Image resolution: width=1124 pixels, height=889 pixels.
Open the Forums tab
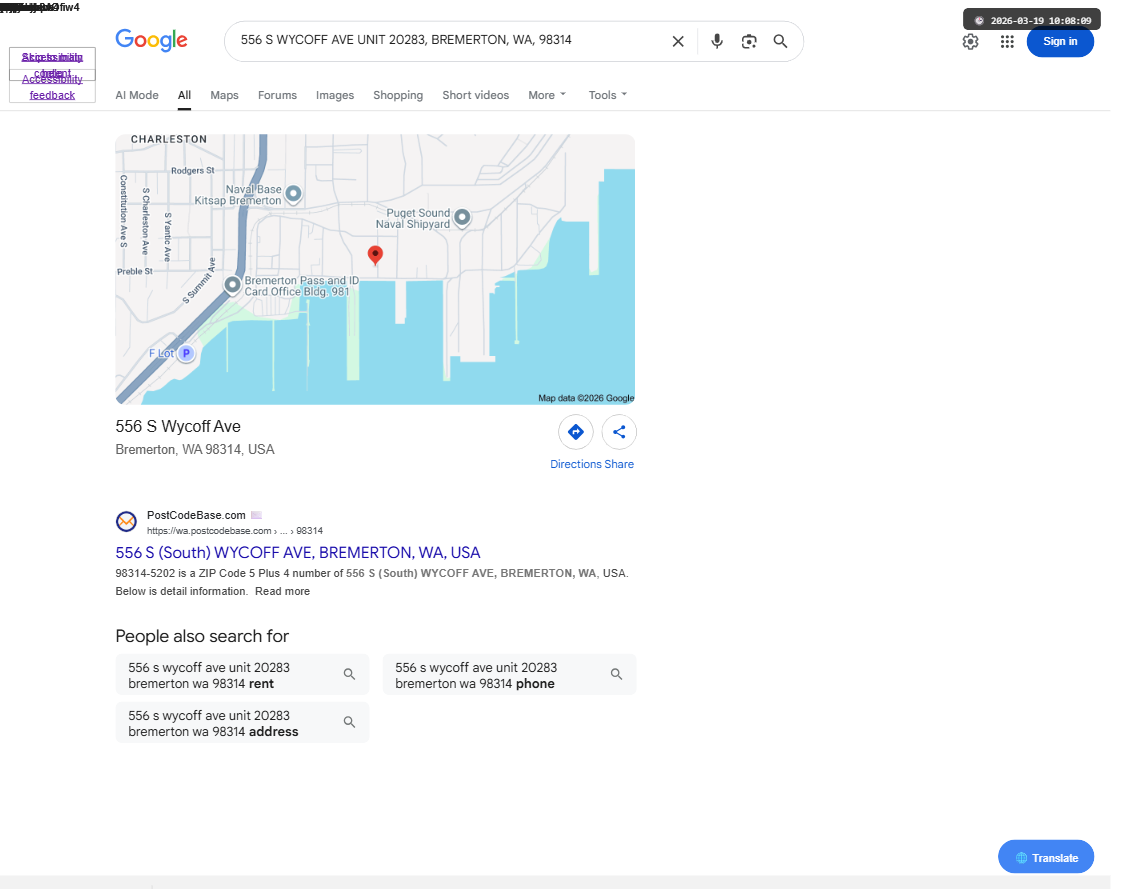(277, 95)
